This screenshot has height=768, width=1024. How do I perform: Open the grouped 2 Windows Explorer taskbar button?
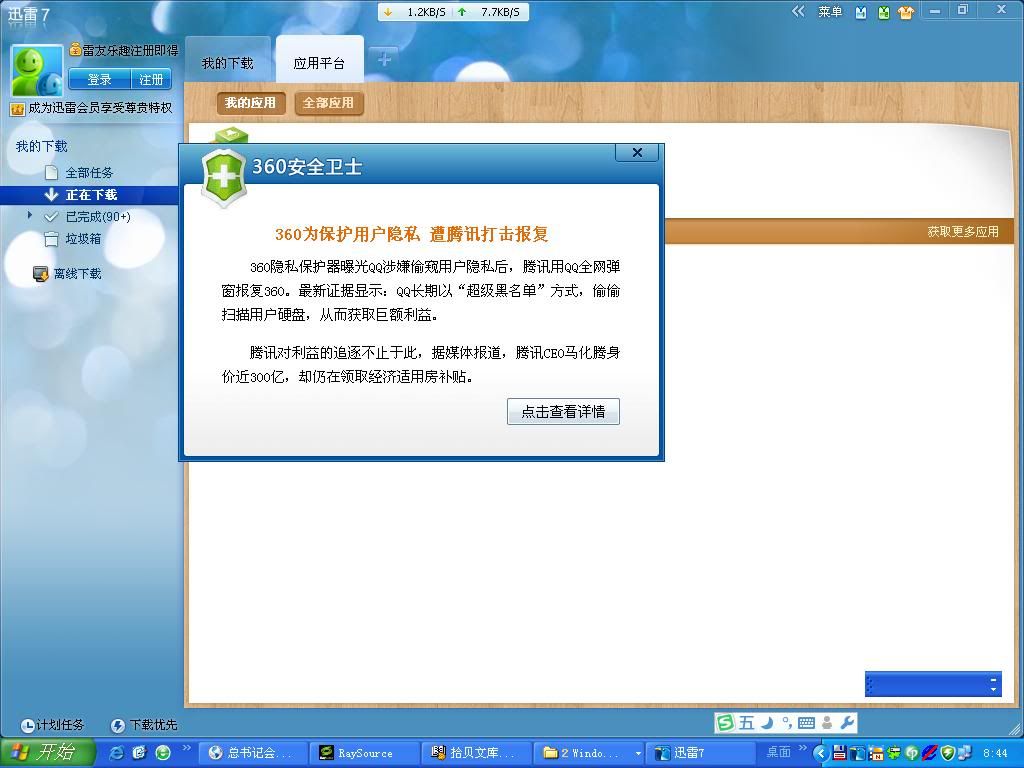tap(588, 753)
